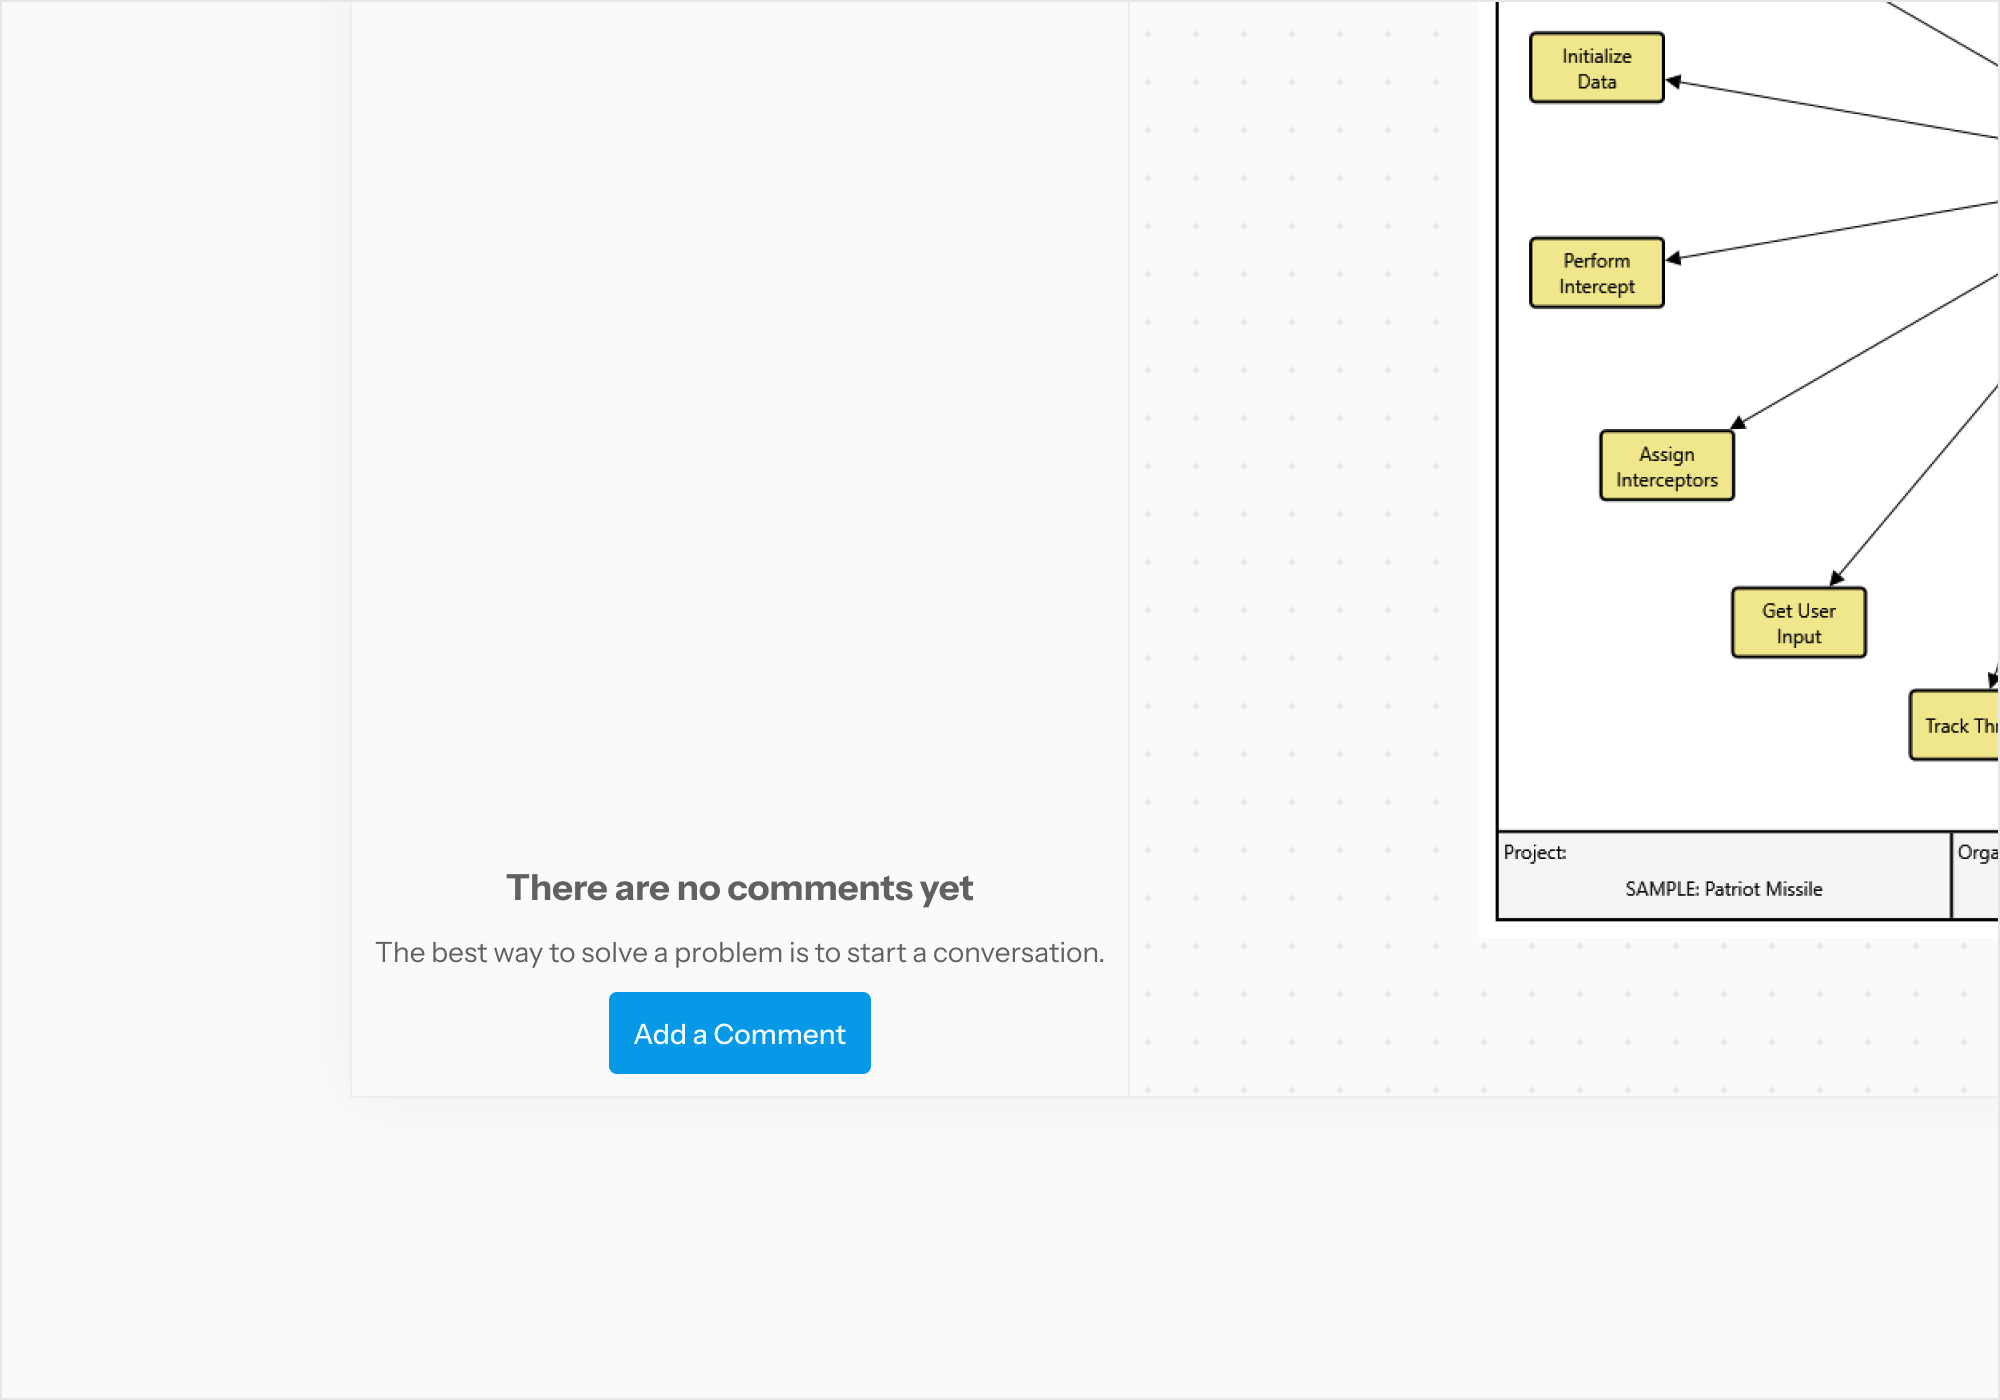Select the Initialize Data node
The width and height of the screenshot is (2000, 1400).
tap(1595, 68)
